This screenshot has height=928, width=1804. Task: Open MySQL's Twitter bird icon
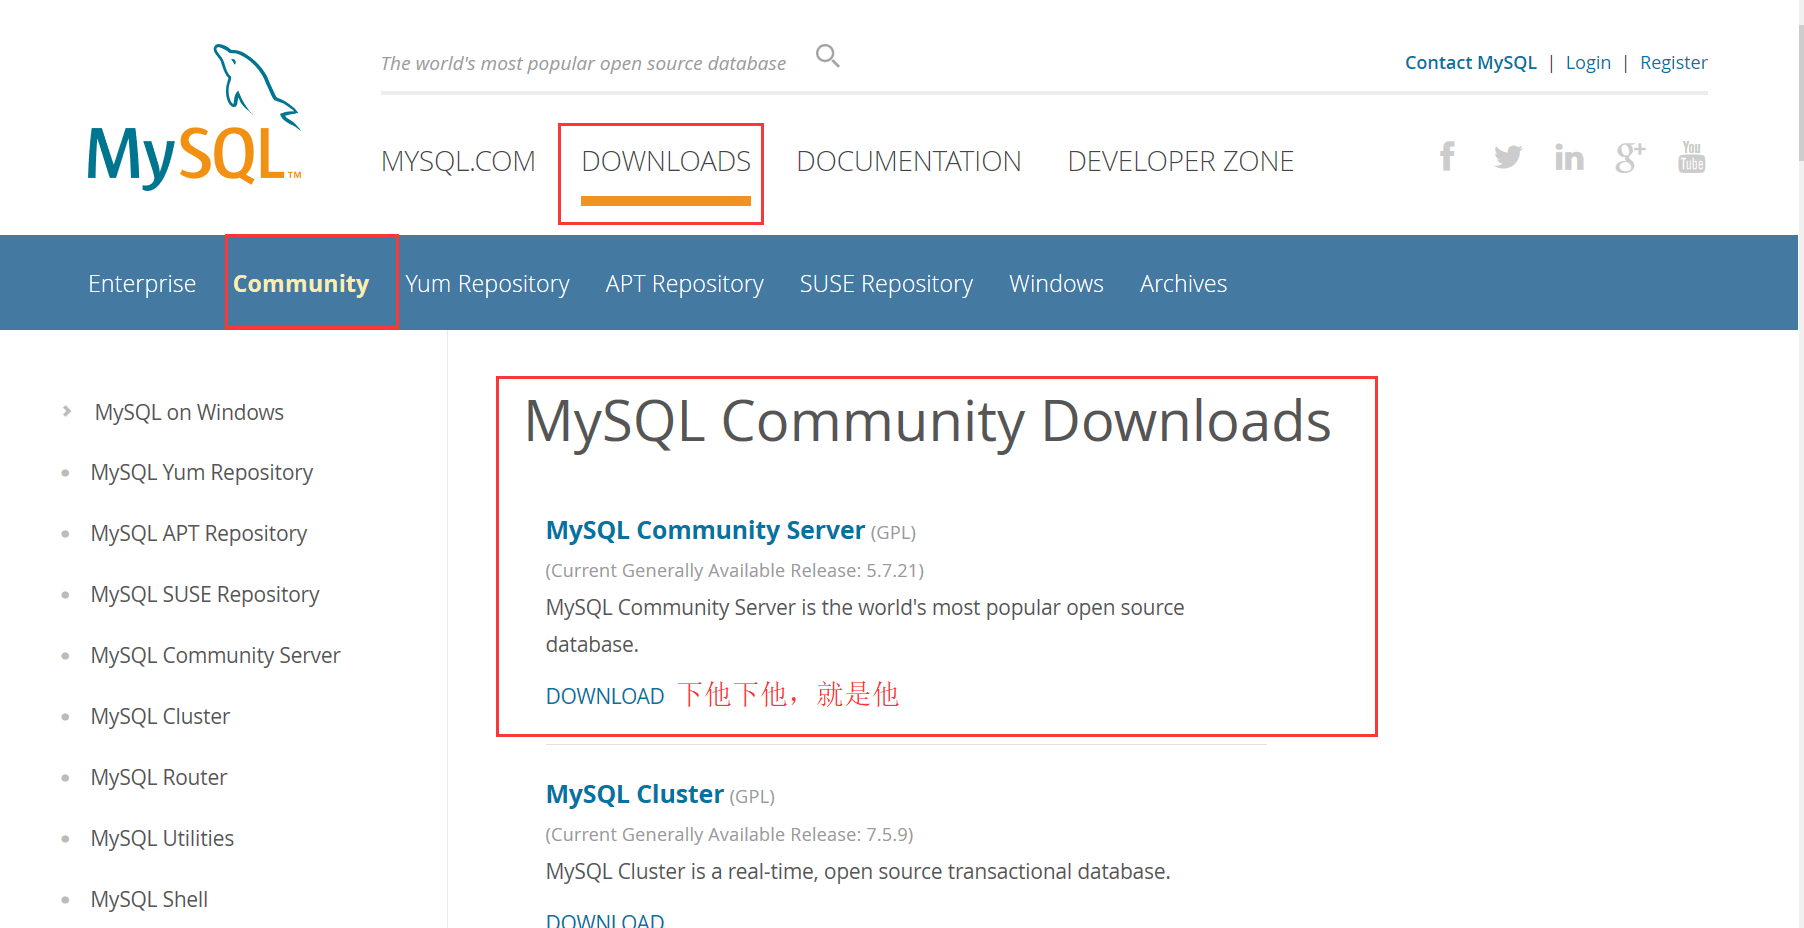(1508, 157)
